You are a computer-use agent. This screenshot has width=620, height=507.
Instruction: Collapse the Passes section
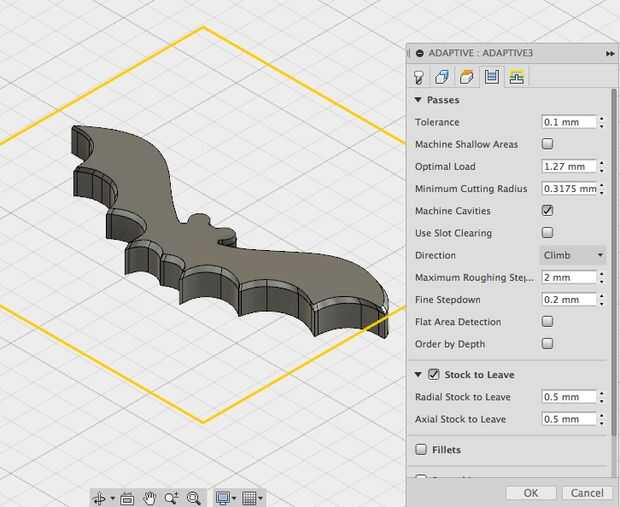418,100
